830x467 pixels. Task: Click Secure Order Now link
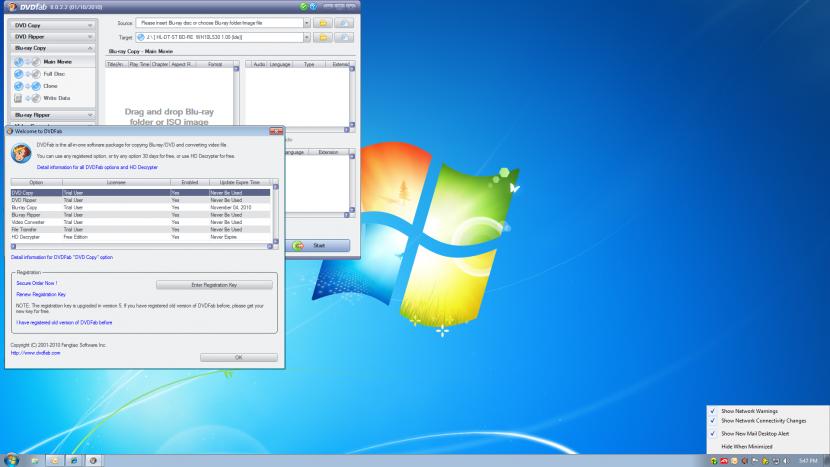37,283
